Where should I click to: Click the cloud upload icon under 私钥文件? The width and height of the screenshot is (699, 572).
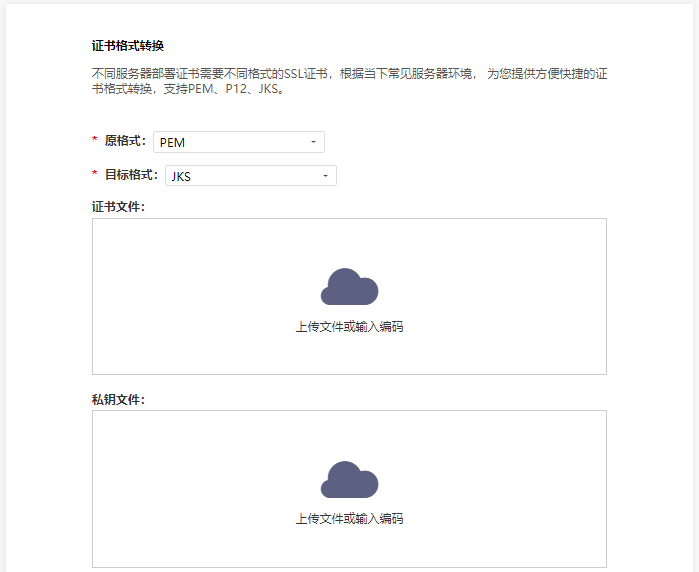pyautogui.click(x=349, y=479)
